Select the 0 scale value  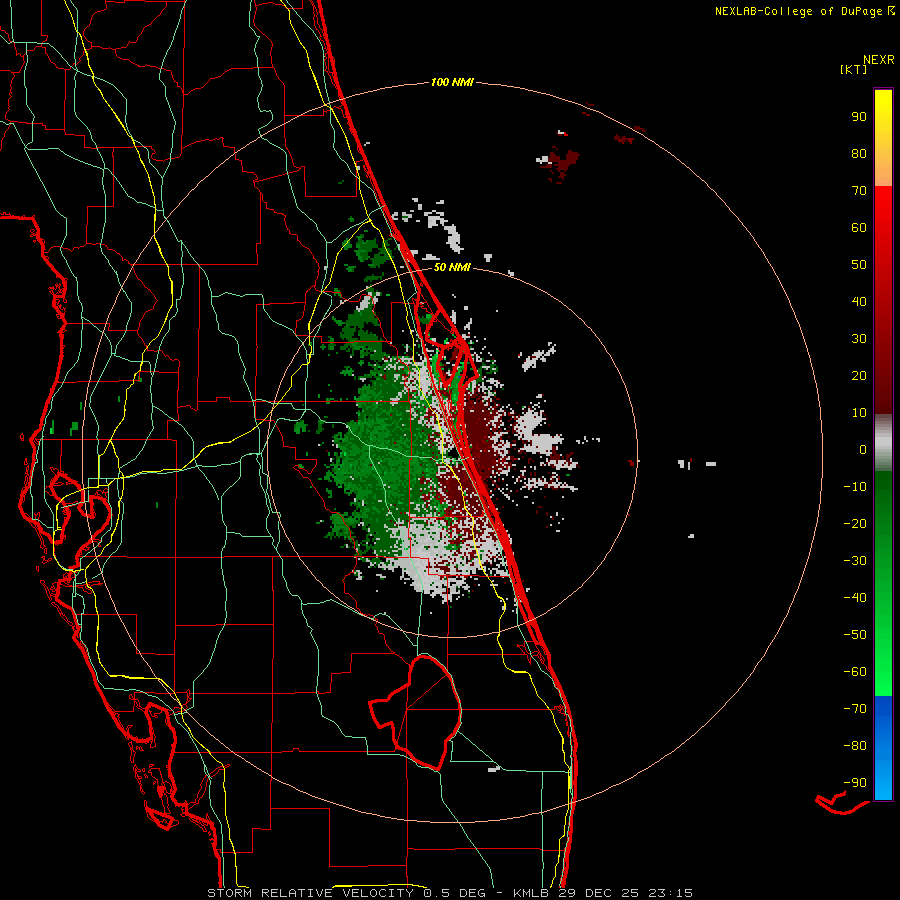click(x=863, y=450)
